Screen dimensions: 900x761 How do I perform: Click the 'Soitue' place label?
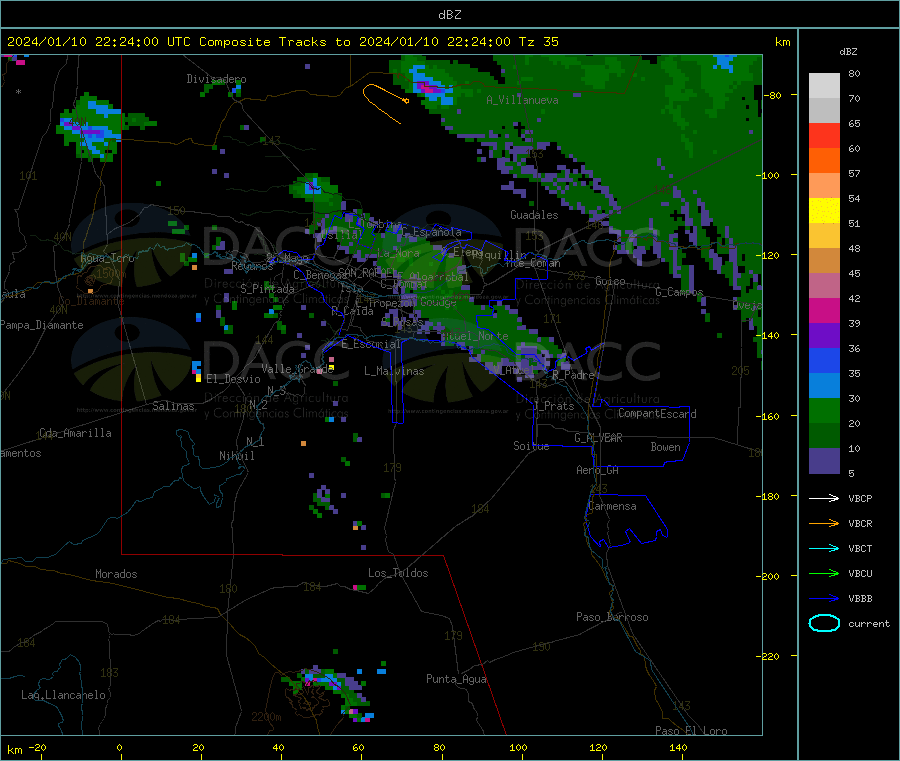531,445
